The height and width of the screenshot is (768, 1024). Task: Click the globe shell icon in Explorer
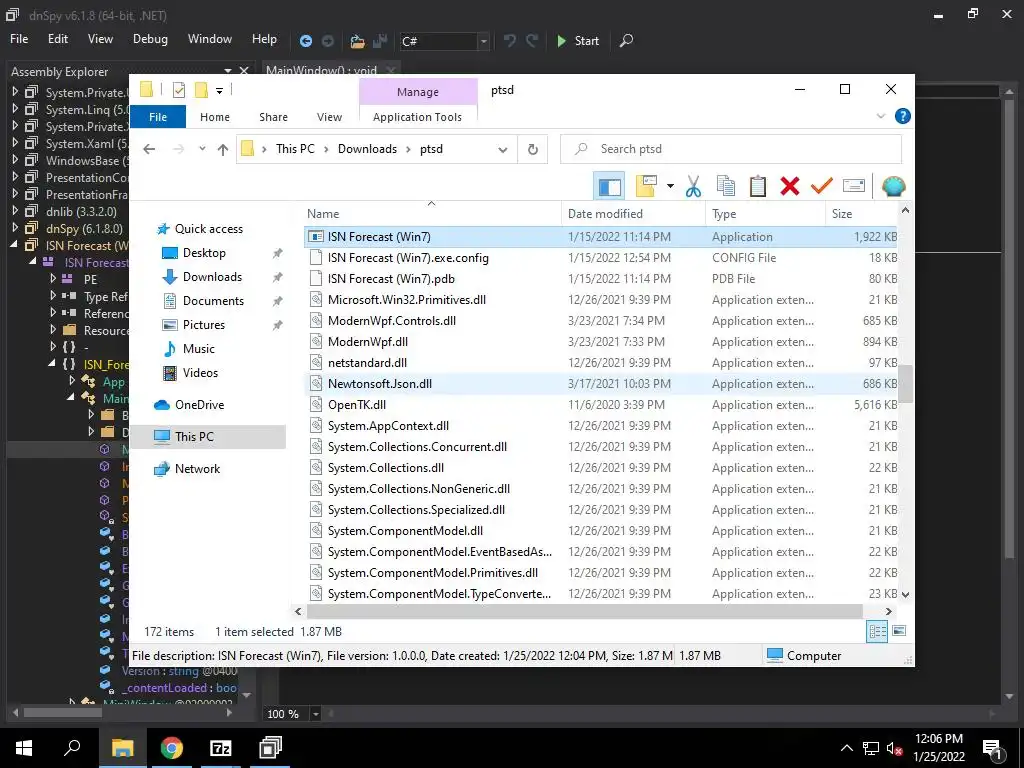pyautogui.click(x=893, y=186)
